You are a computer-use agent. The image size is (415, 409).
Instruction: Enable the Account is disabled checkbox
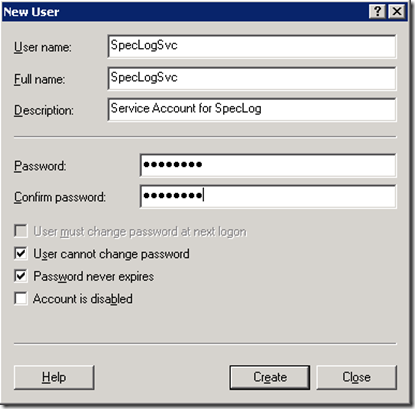[x=21, y=298]
